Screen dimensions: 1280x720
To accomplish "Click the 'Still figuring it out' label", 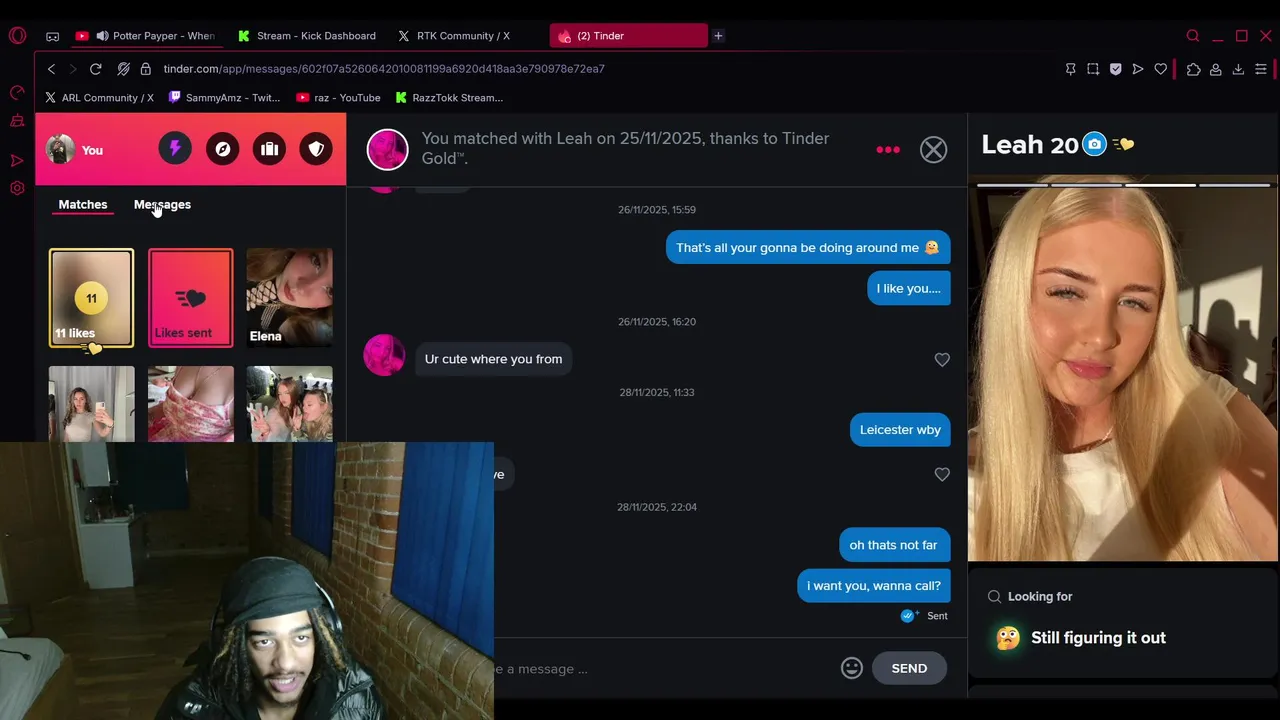I will point(1098,638).
